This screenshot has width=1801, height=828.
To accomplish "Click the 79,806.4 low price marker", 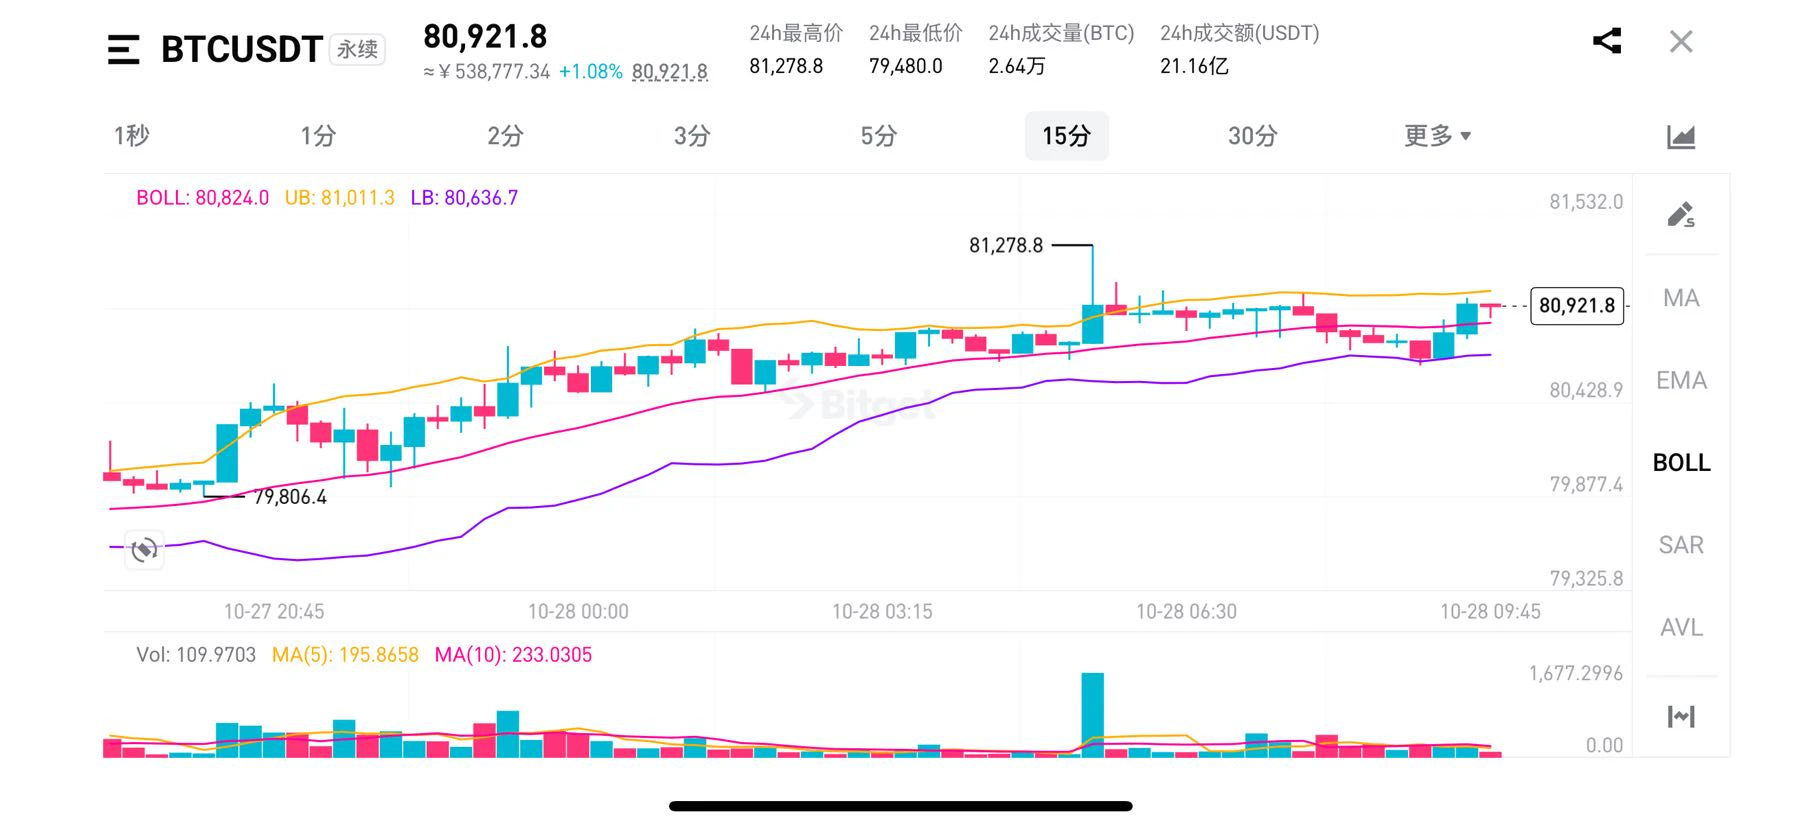I will (290, 497).
